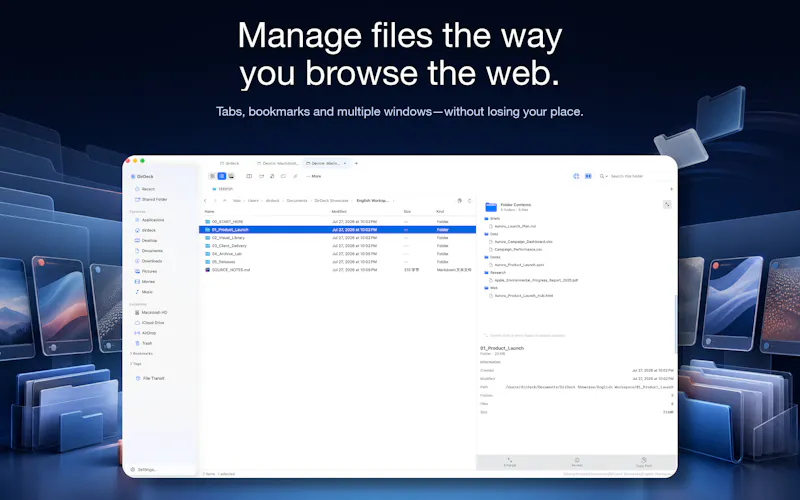Click Copy Path at the preview bottom
This screenshot has height=500, width=800.
(644, 463)
